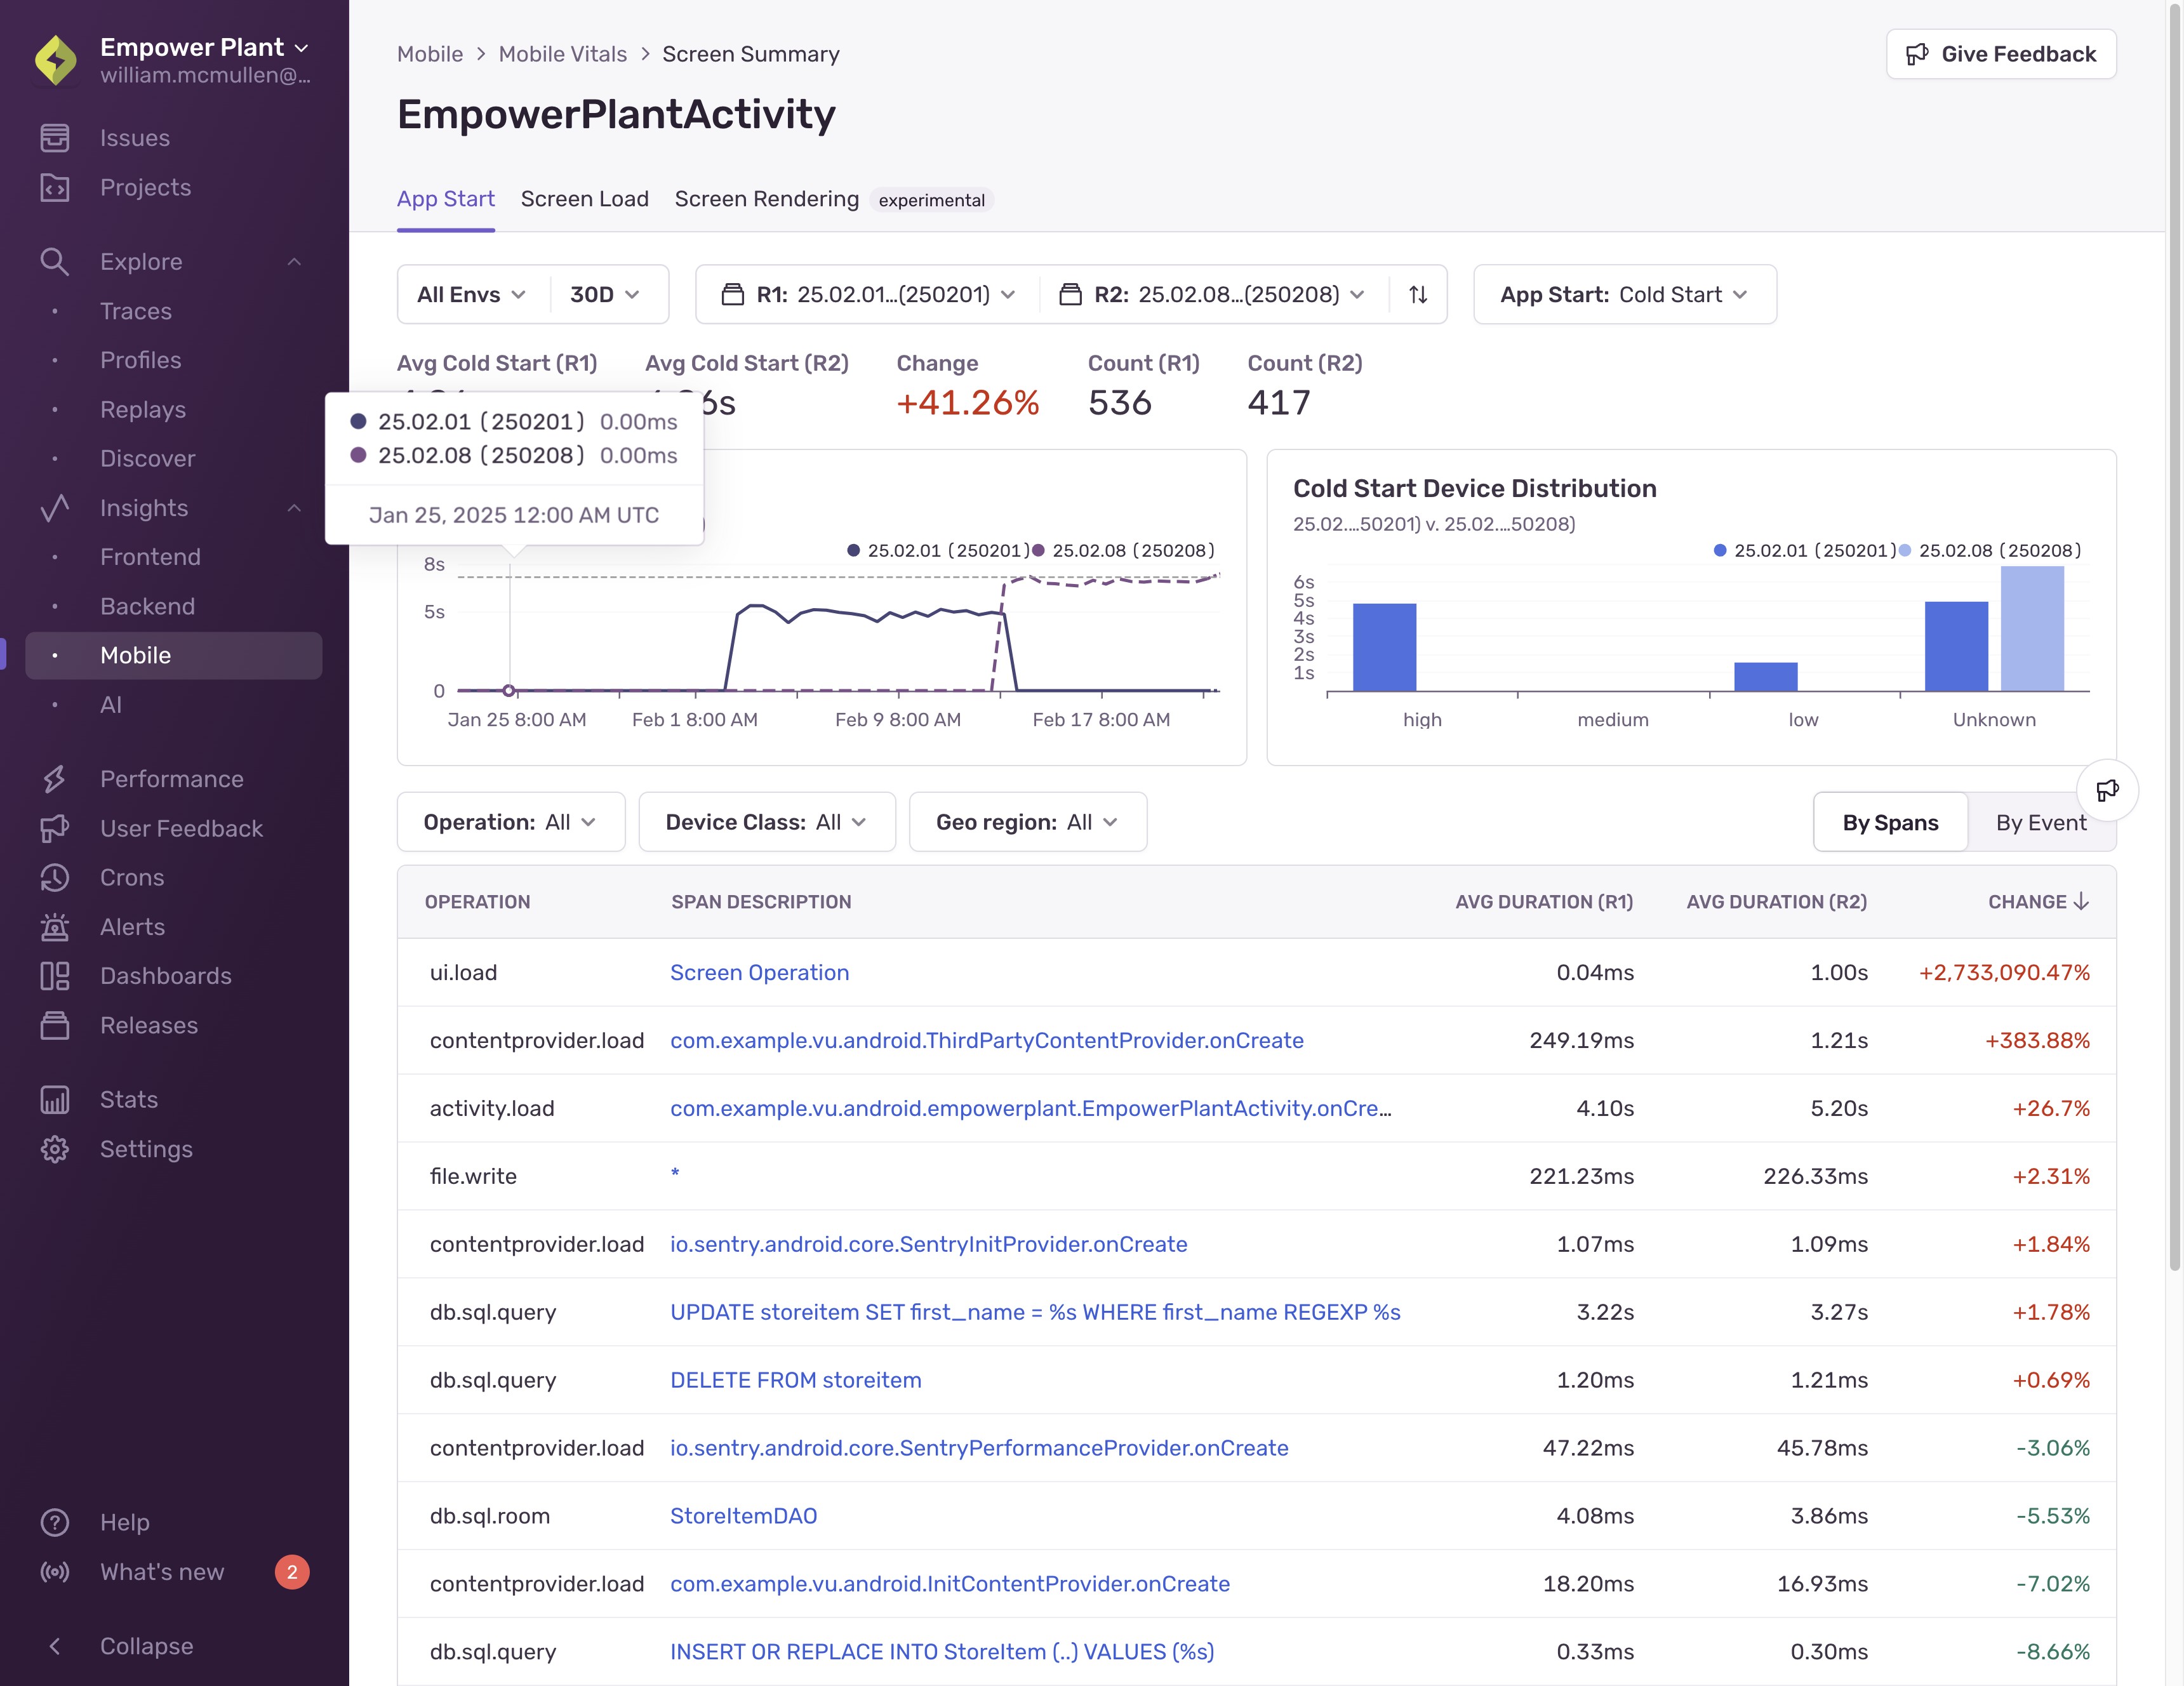Click the AVG DURATION (R1) column header
The width and height of the screenshot is (2184, 1686).
pos(1543,902)
